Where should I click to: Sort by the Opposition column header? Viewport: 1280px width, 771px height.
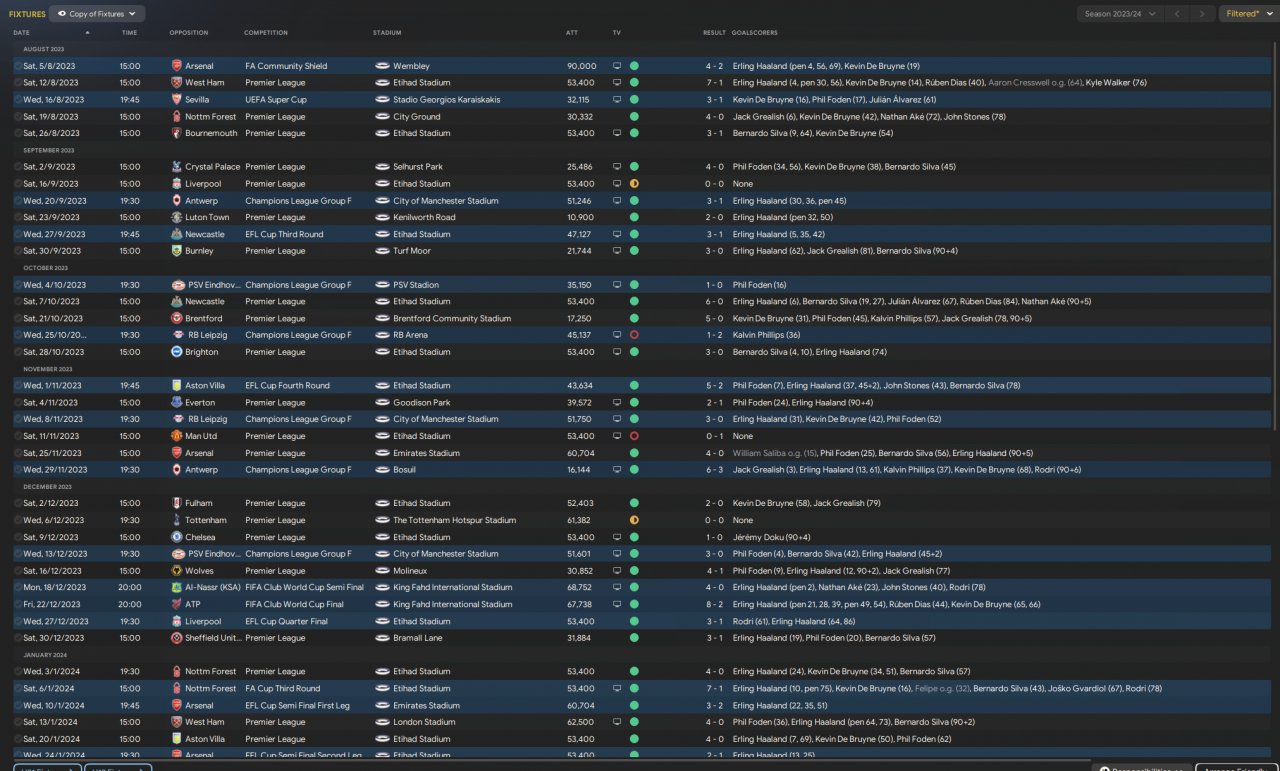click(x=189, y=33)
